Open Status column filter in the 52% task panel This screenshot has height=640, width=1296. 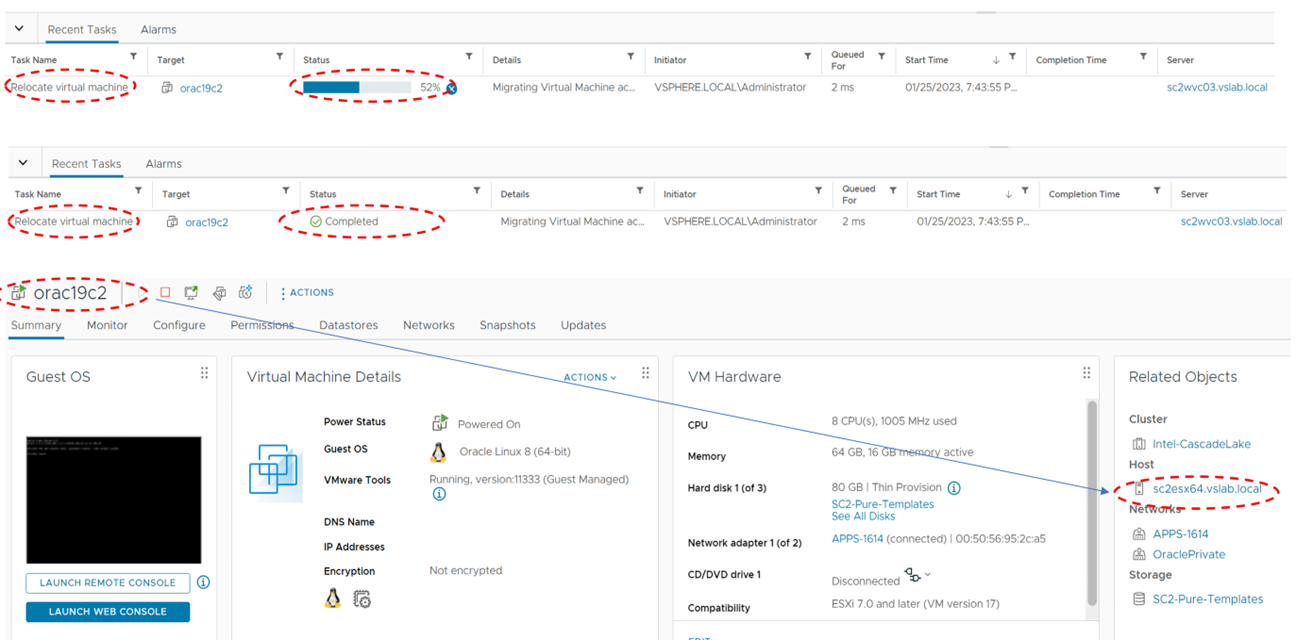tap(469, 57)
